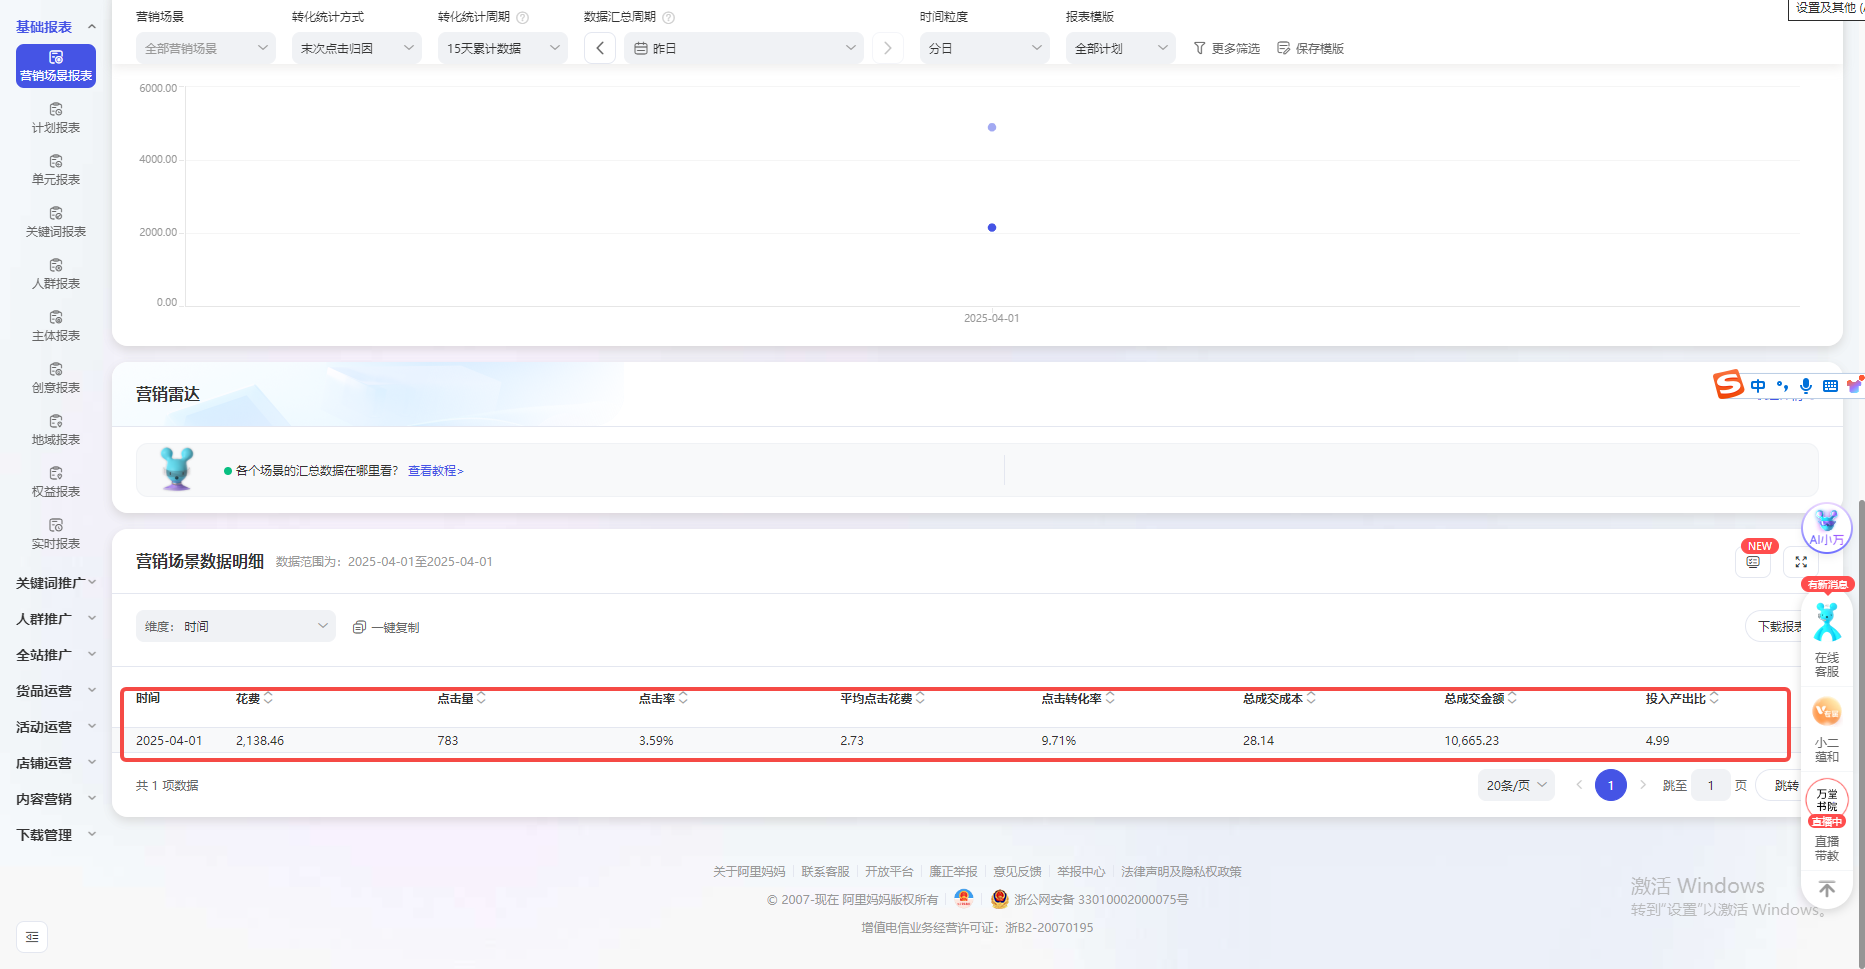
Task: Collapse sidebar using bottom-left menu icon
Action: tap(32, 937)
